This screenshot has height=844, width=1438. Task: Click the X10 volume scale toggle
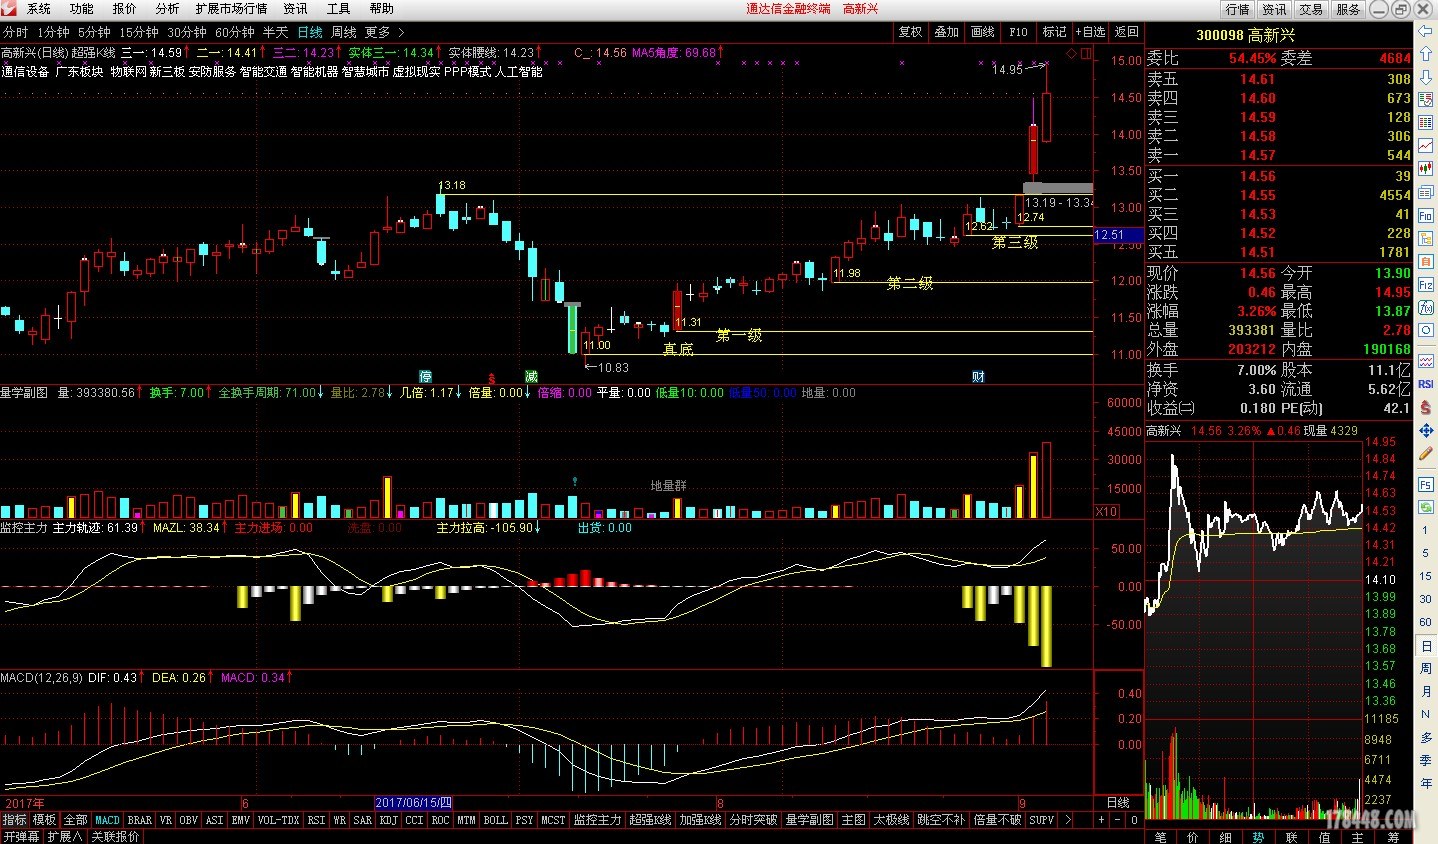pyautogui.click(x=1106, y=511)
